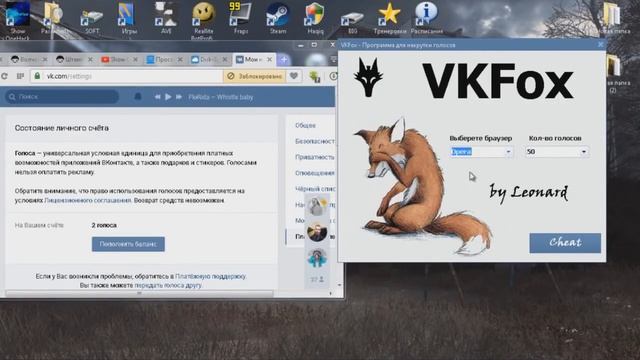Open the browser selection combo box arrow

tap(509, 152)
